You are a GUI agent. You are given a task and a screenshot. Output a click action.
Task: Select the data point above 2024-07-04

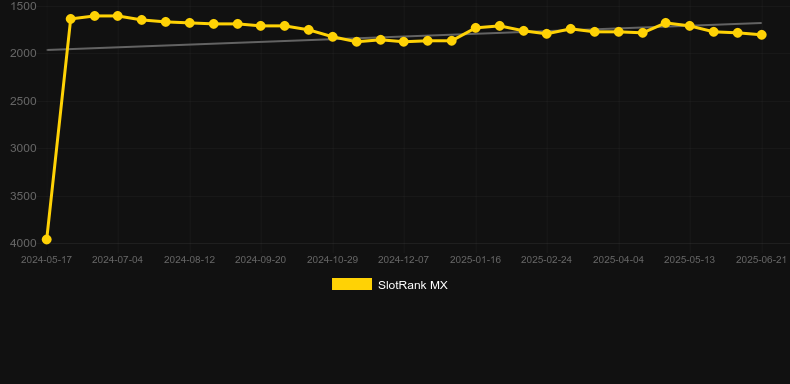[x=118, y=16]
